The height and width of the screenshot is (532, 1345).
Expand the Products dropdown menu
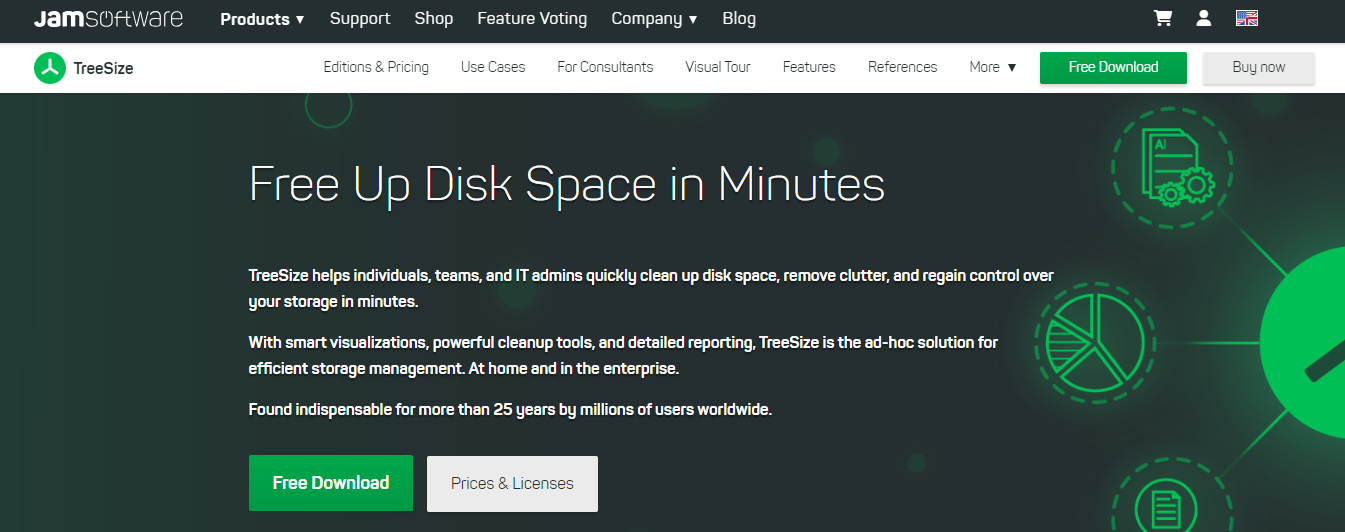tap(262, 19)
